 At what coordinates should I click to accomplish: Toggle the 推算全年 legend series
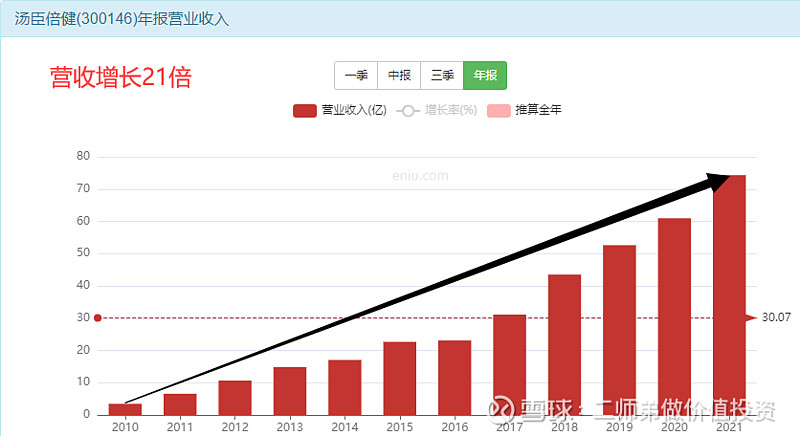pos(524,110)
